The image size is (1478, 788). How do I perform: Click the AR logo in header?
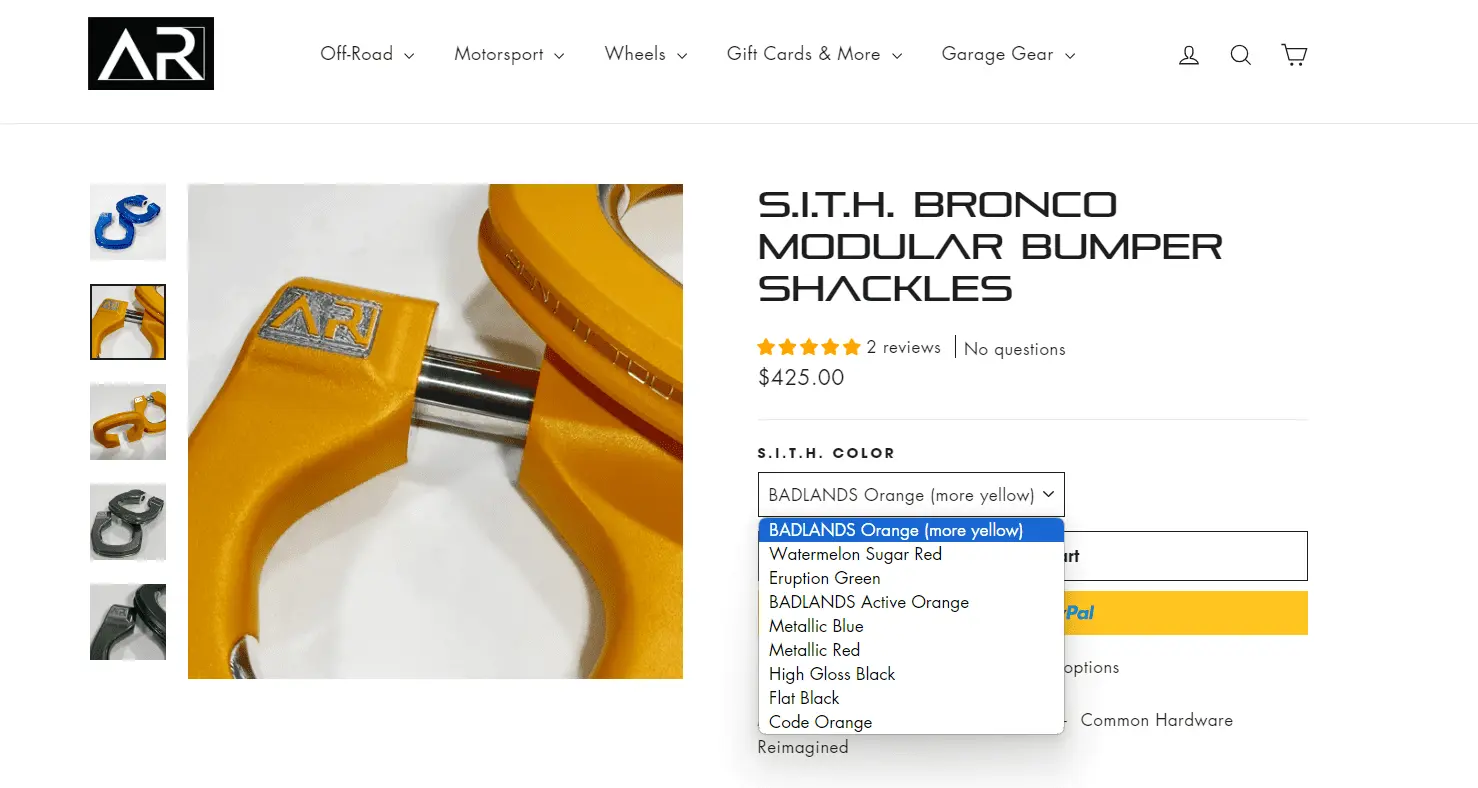[151, 54]
